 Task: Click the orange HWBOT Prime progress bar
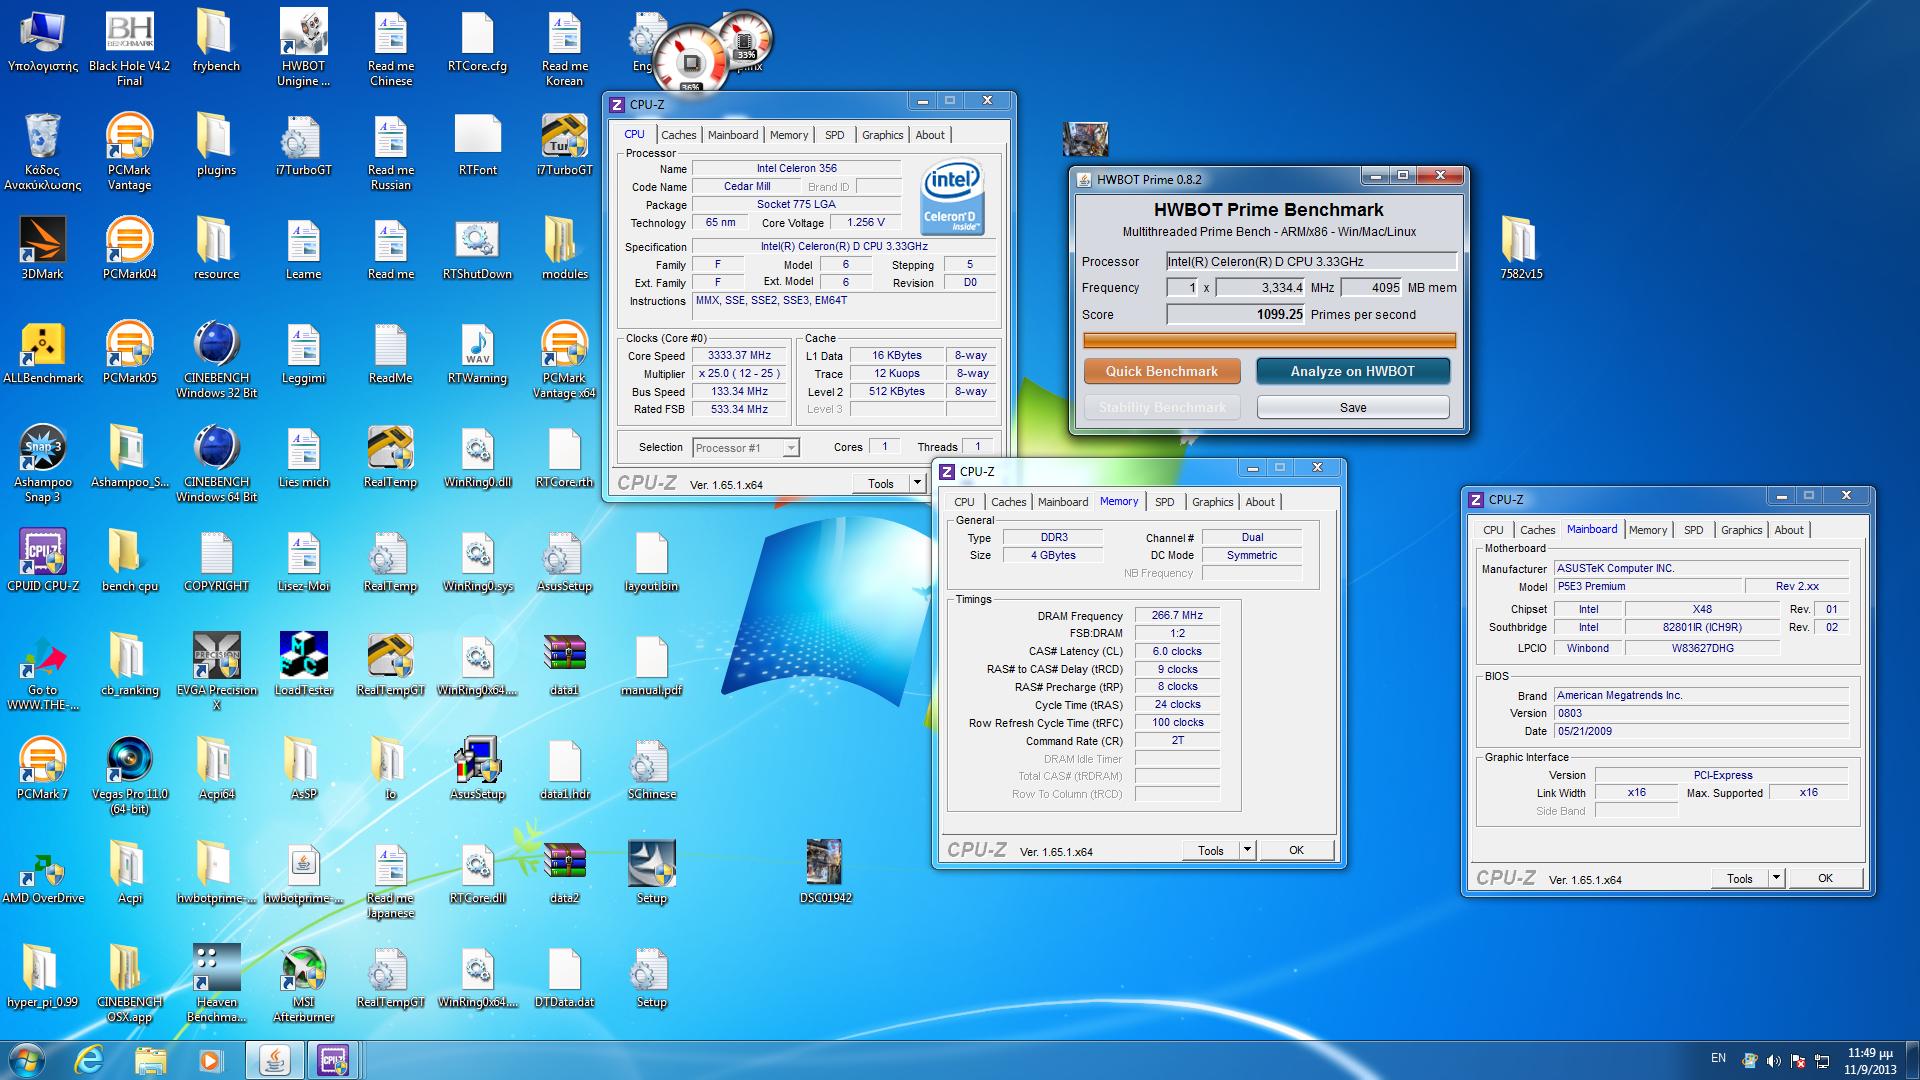[1269, 340]
